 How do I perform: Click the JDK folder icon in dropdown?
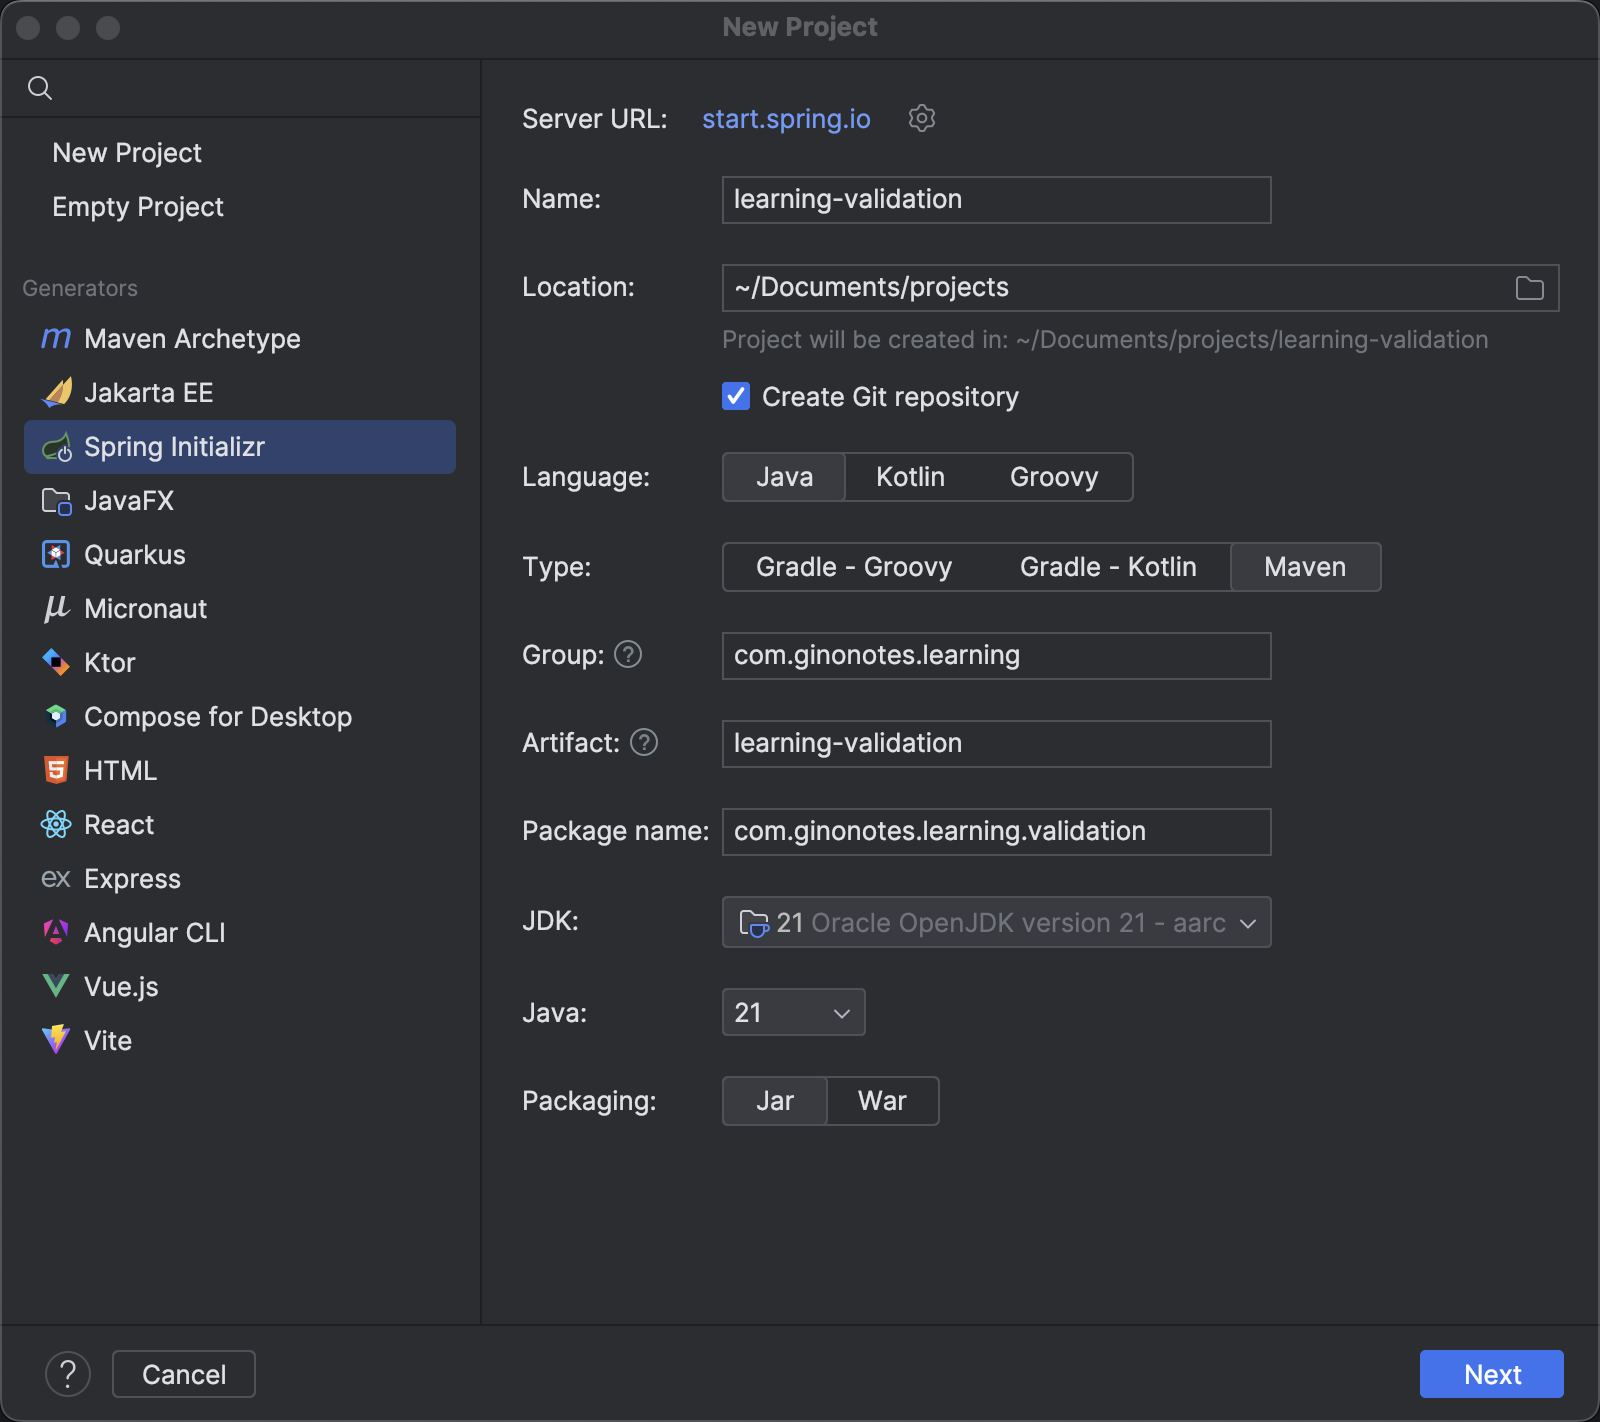point(754,923)
